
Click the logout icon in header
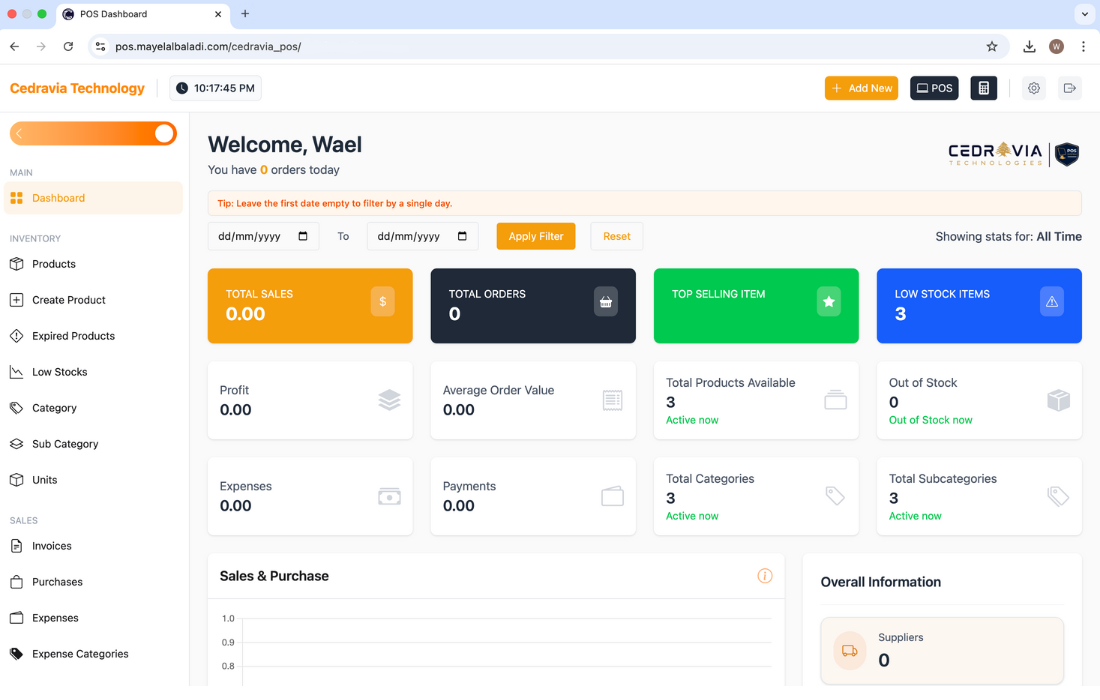(1069, 88)
